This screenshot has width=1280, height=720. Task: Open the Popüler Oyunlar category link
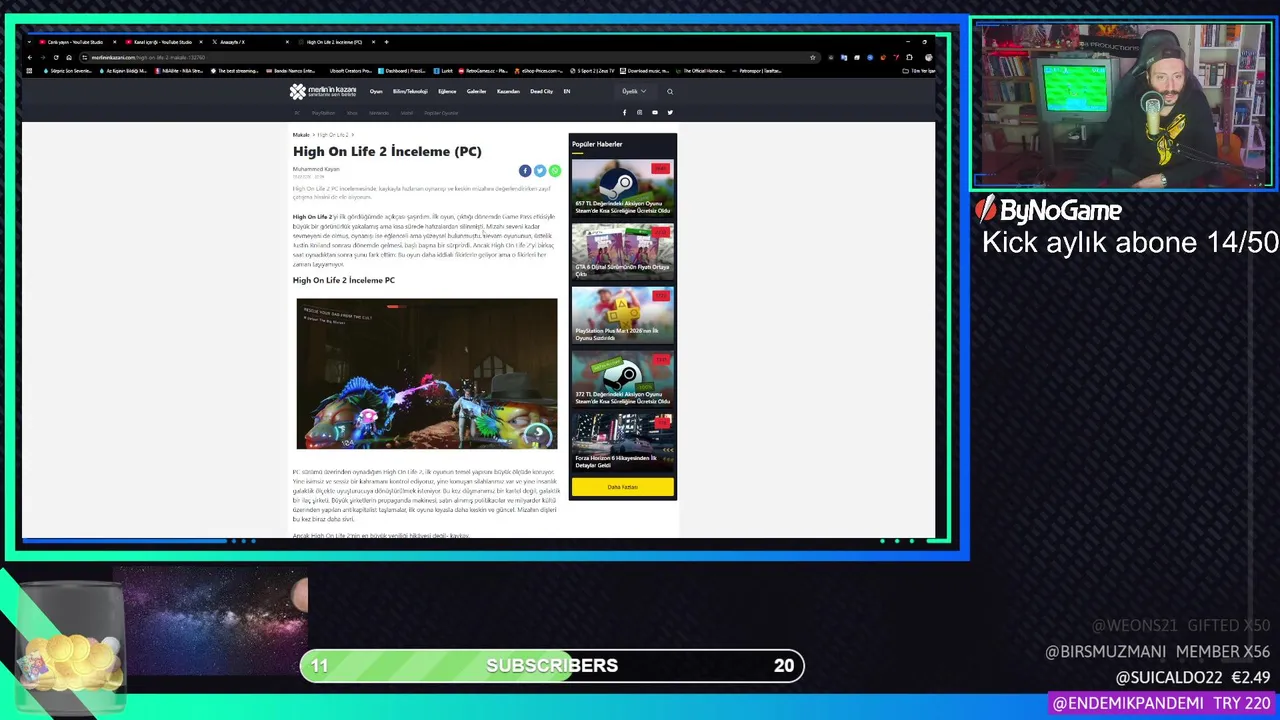pos(441,113)
